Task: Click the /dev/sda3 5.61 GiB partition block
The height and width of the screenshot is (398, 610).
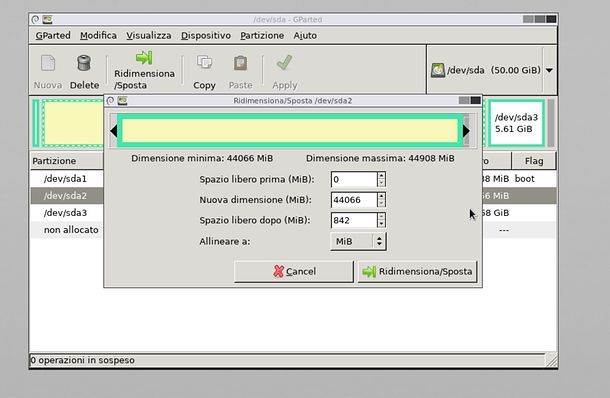Action: pyautogui.click(x=516, y=123)
